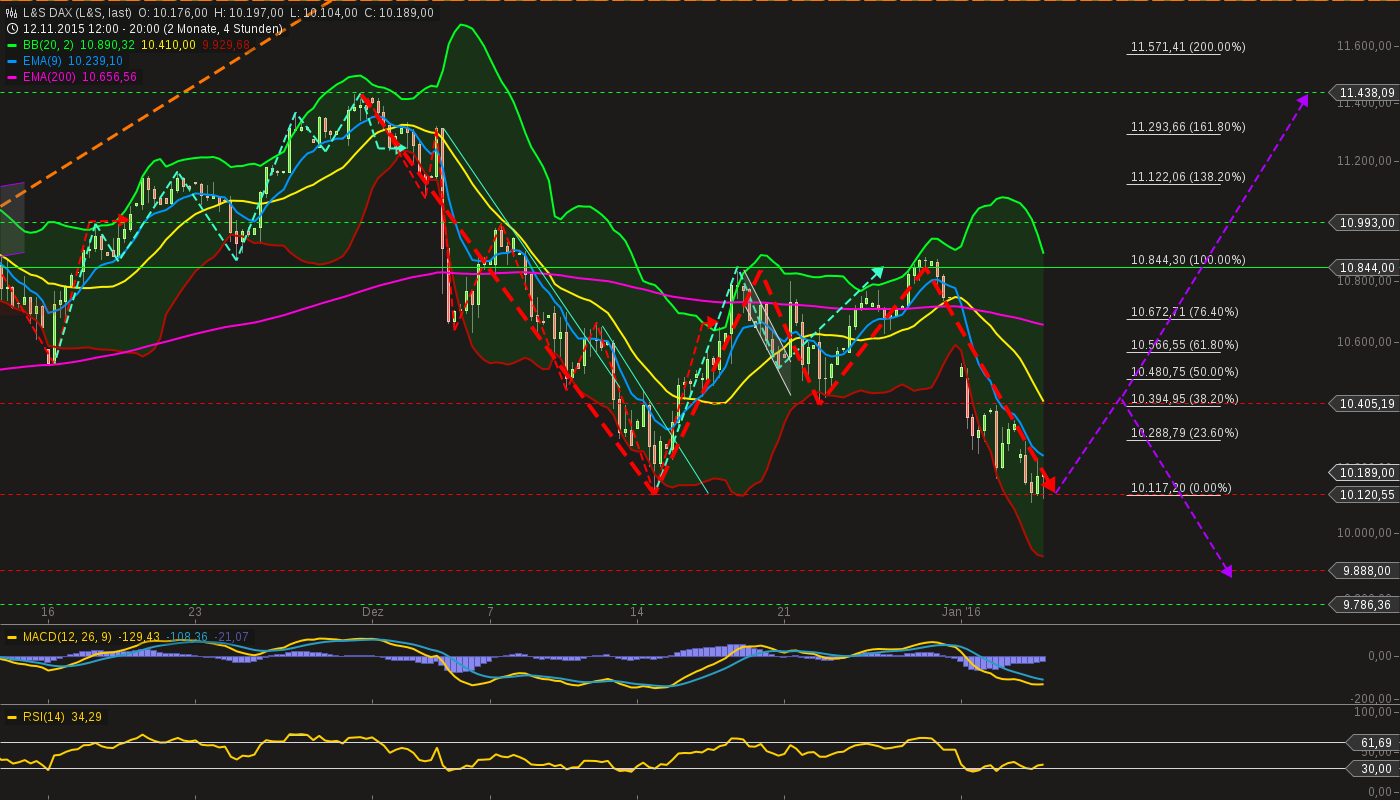Screen dimensions: 1400x800
Task: Click the '10.120,55' price tag
Action: pyautogui.click(x=1366, y=494)
